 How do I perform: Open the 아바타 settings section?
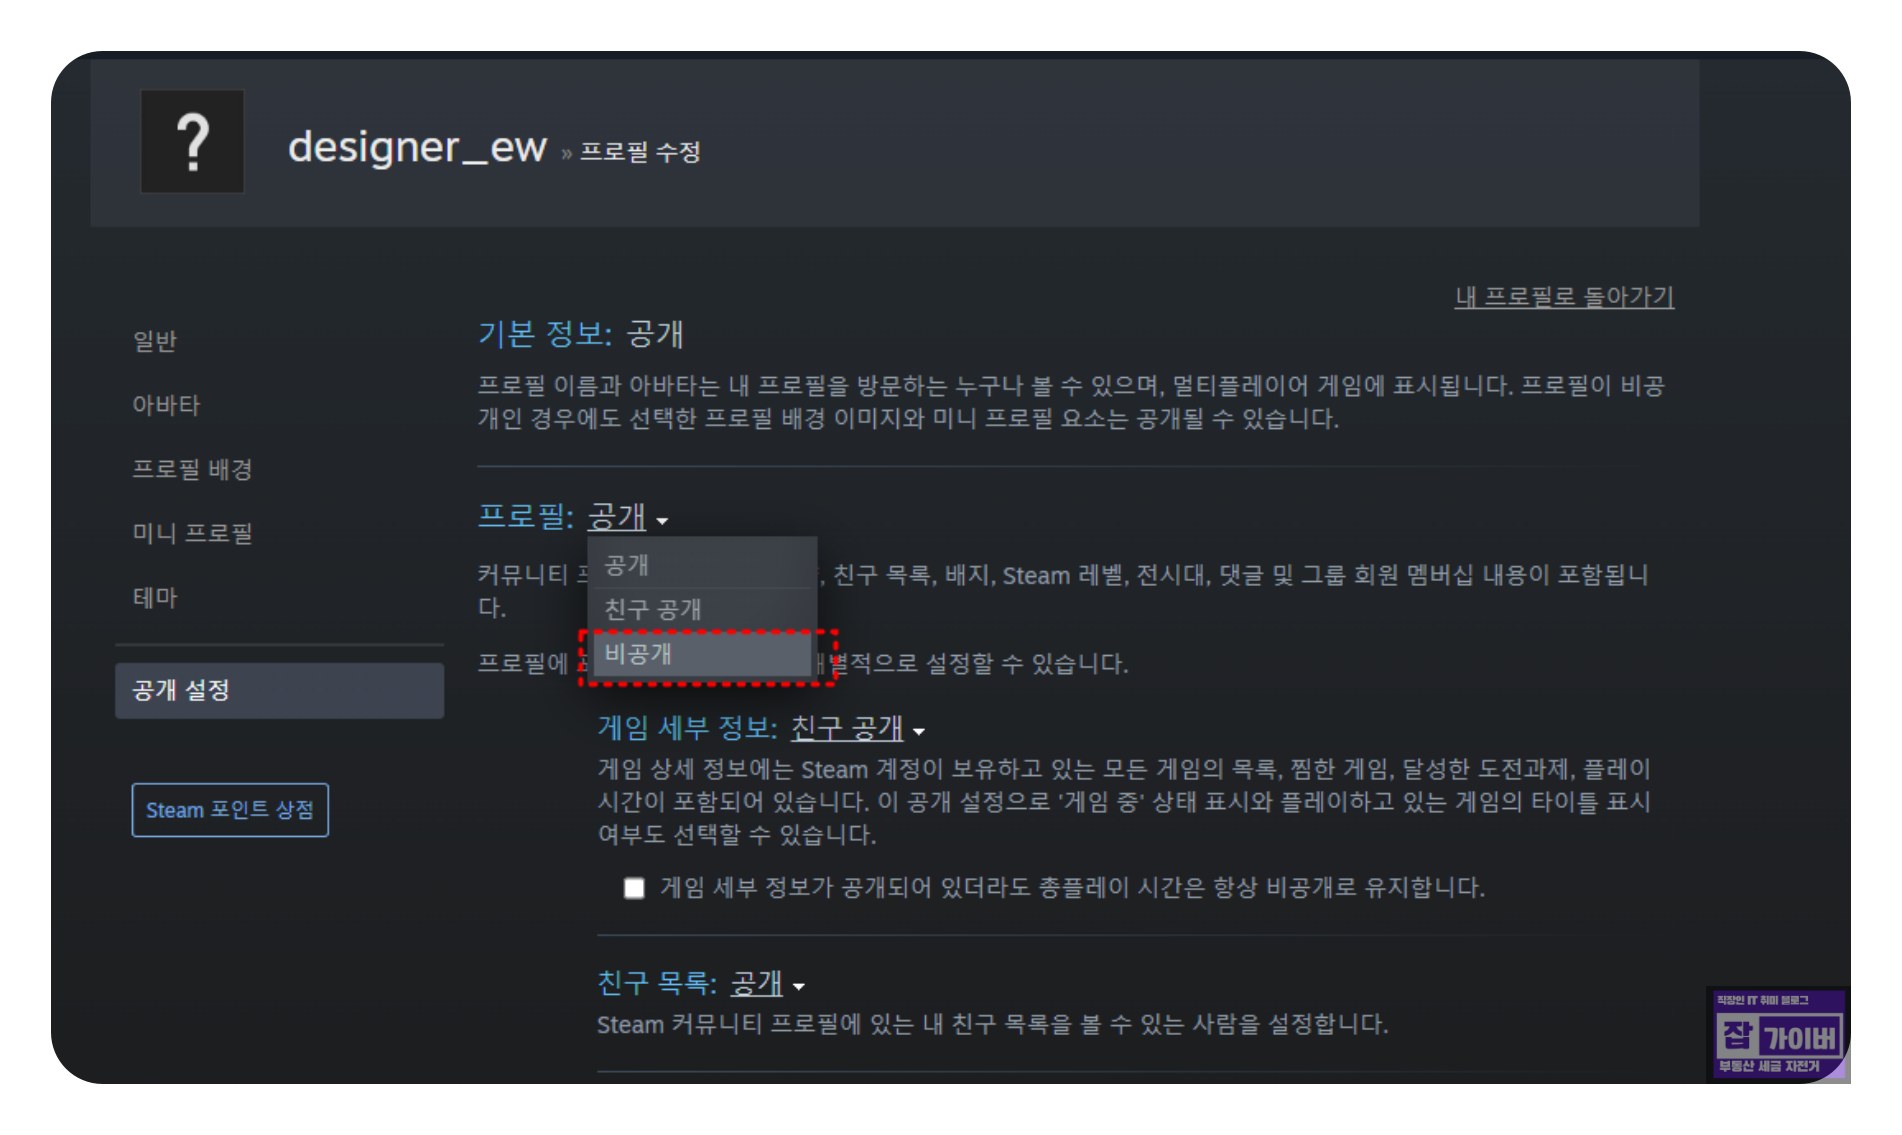166,405
